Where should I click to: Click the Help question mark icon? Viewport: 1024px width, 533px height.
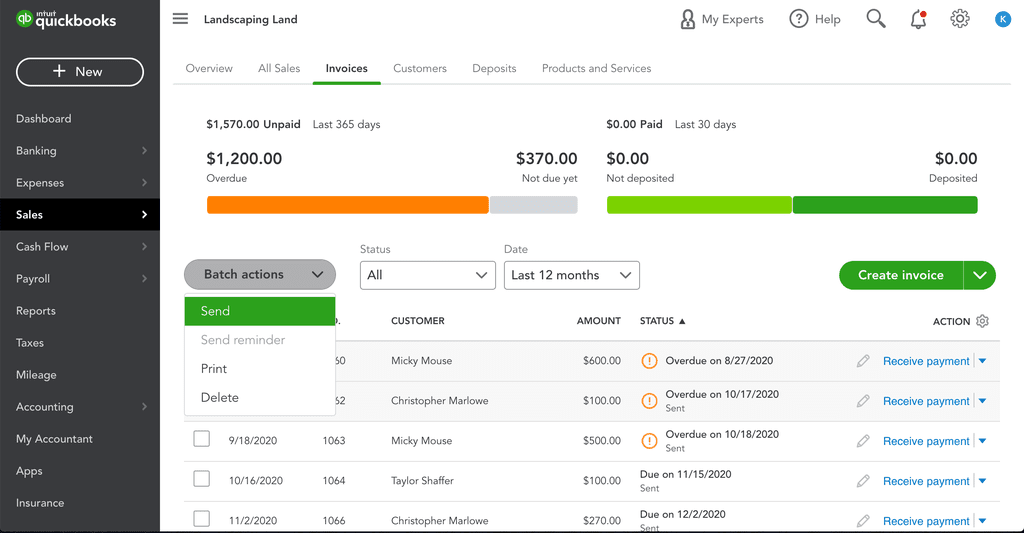coord(799,19)
